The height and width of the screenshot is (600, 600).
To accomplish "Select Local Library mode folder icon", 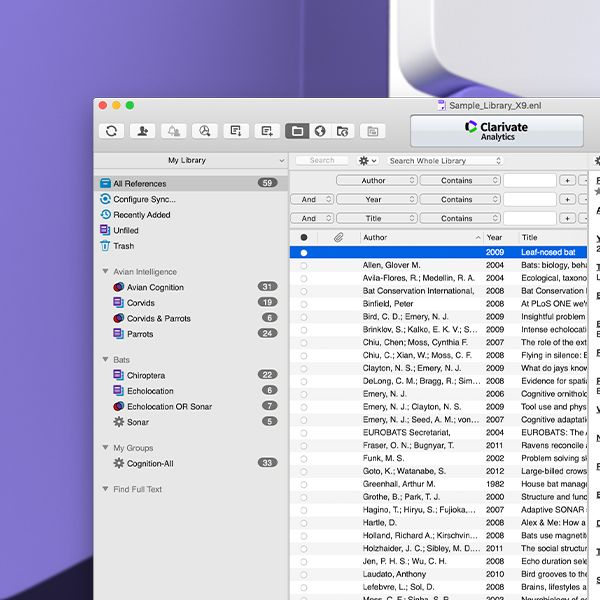I will [297, 131].
